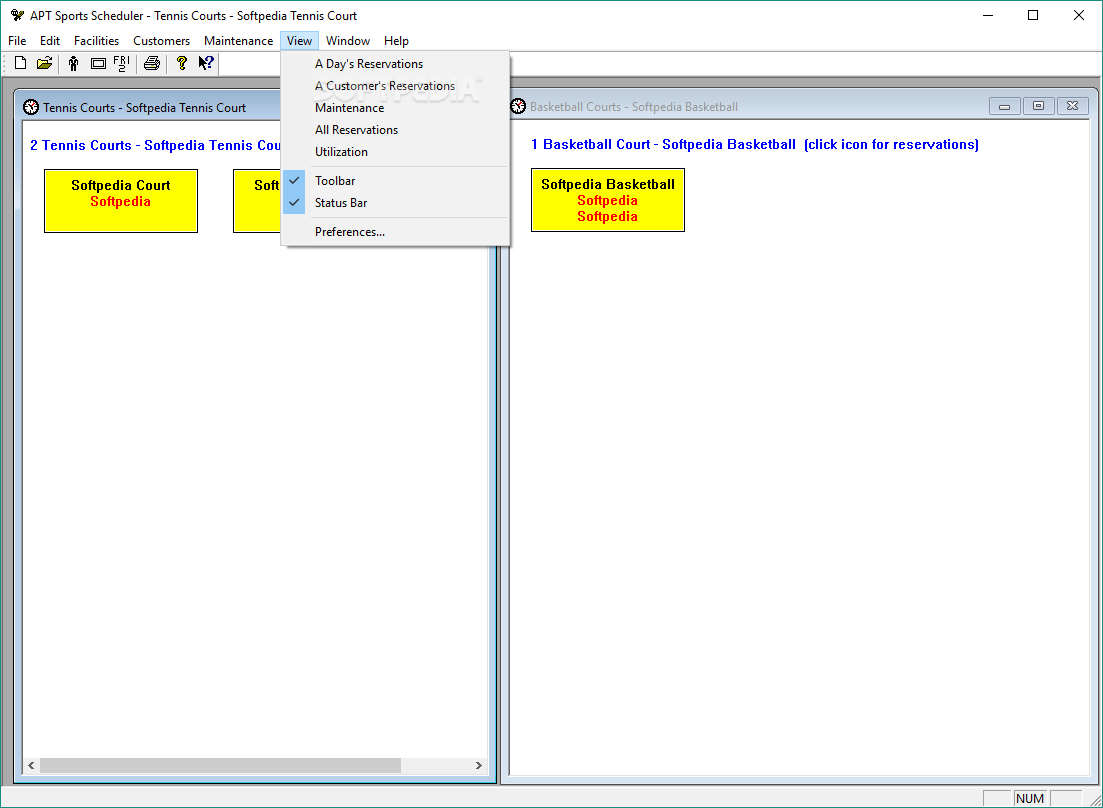
Task: Open the Edit menu
Action: coord(50,41)
